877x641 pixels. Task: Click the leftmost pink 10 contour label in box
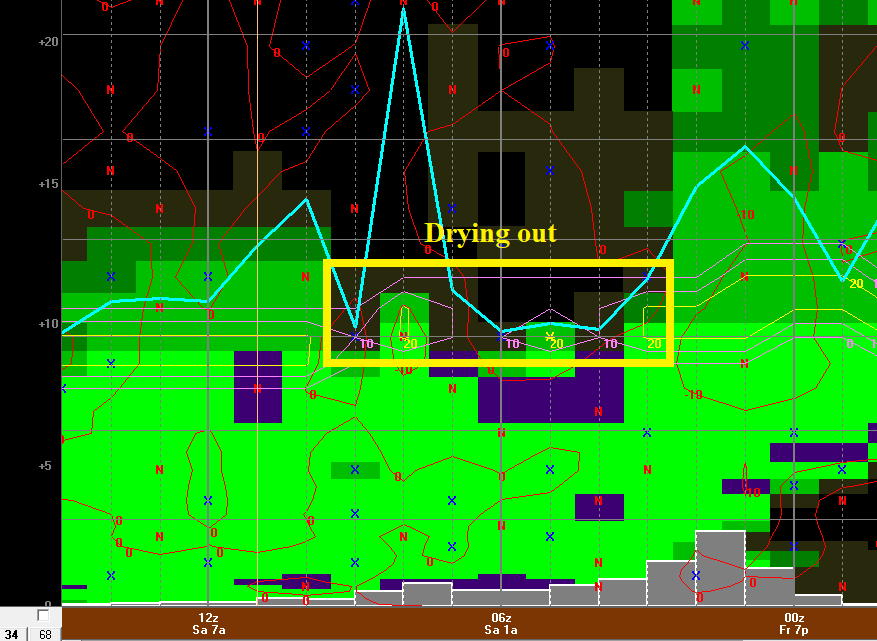pos(366,344)
